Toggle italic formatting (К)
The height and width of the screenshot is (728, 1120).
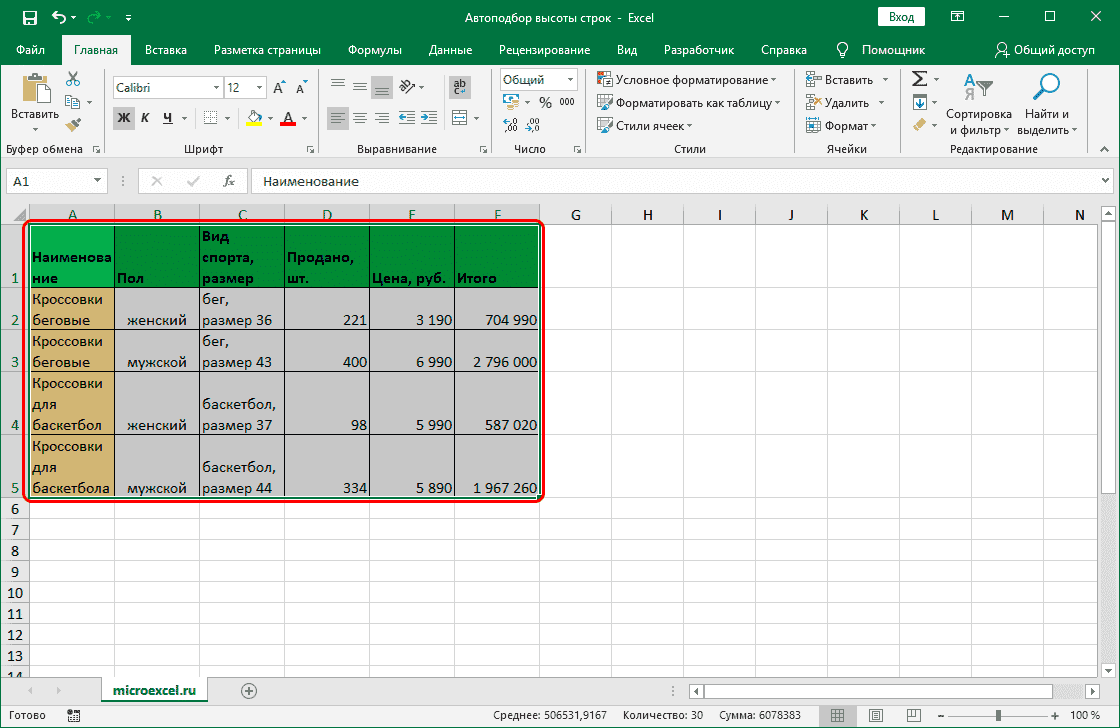146,118
